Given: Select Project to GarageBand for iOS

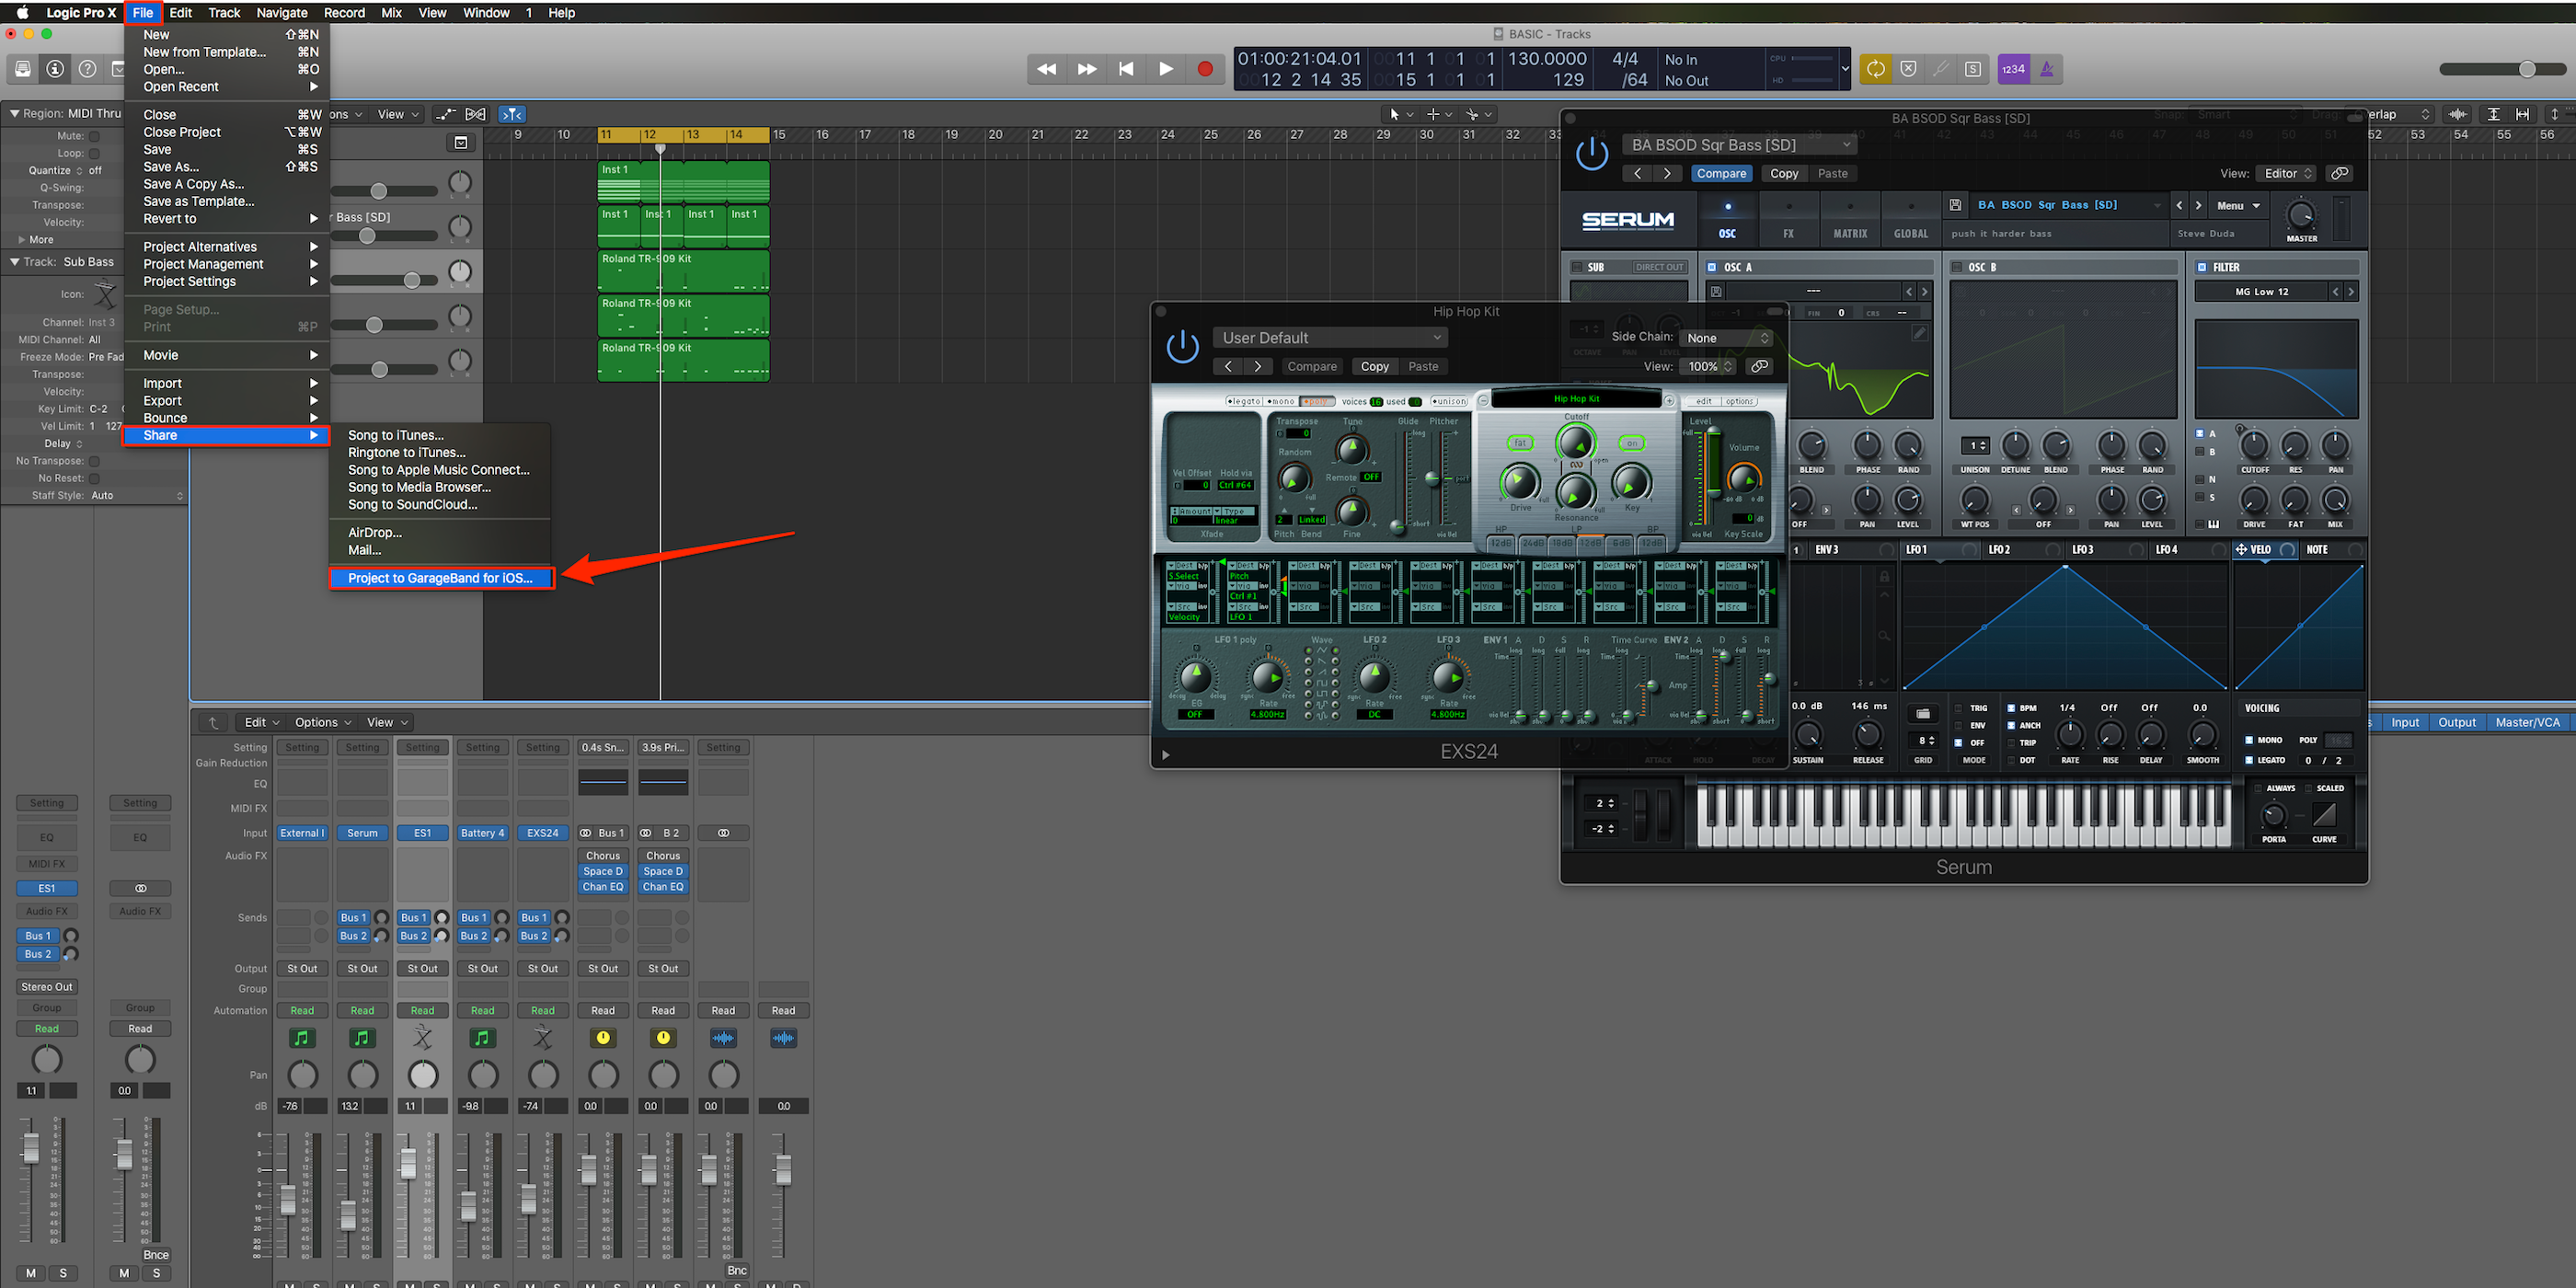Looking at the screenshot, I should point(440,578).
